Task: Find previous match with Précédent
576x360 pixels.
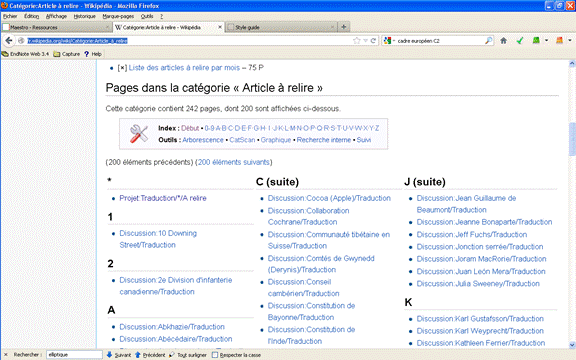Action: tap(150, 355)
